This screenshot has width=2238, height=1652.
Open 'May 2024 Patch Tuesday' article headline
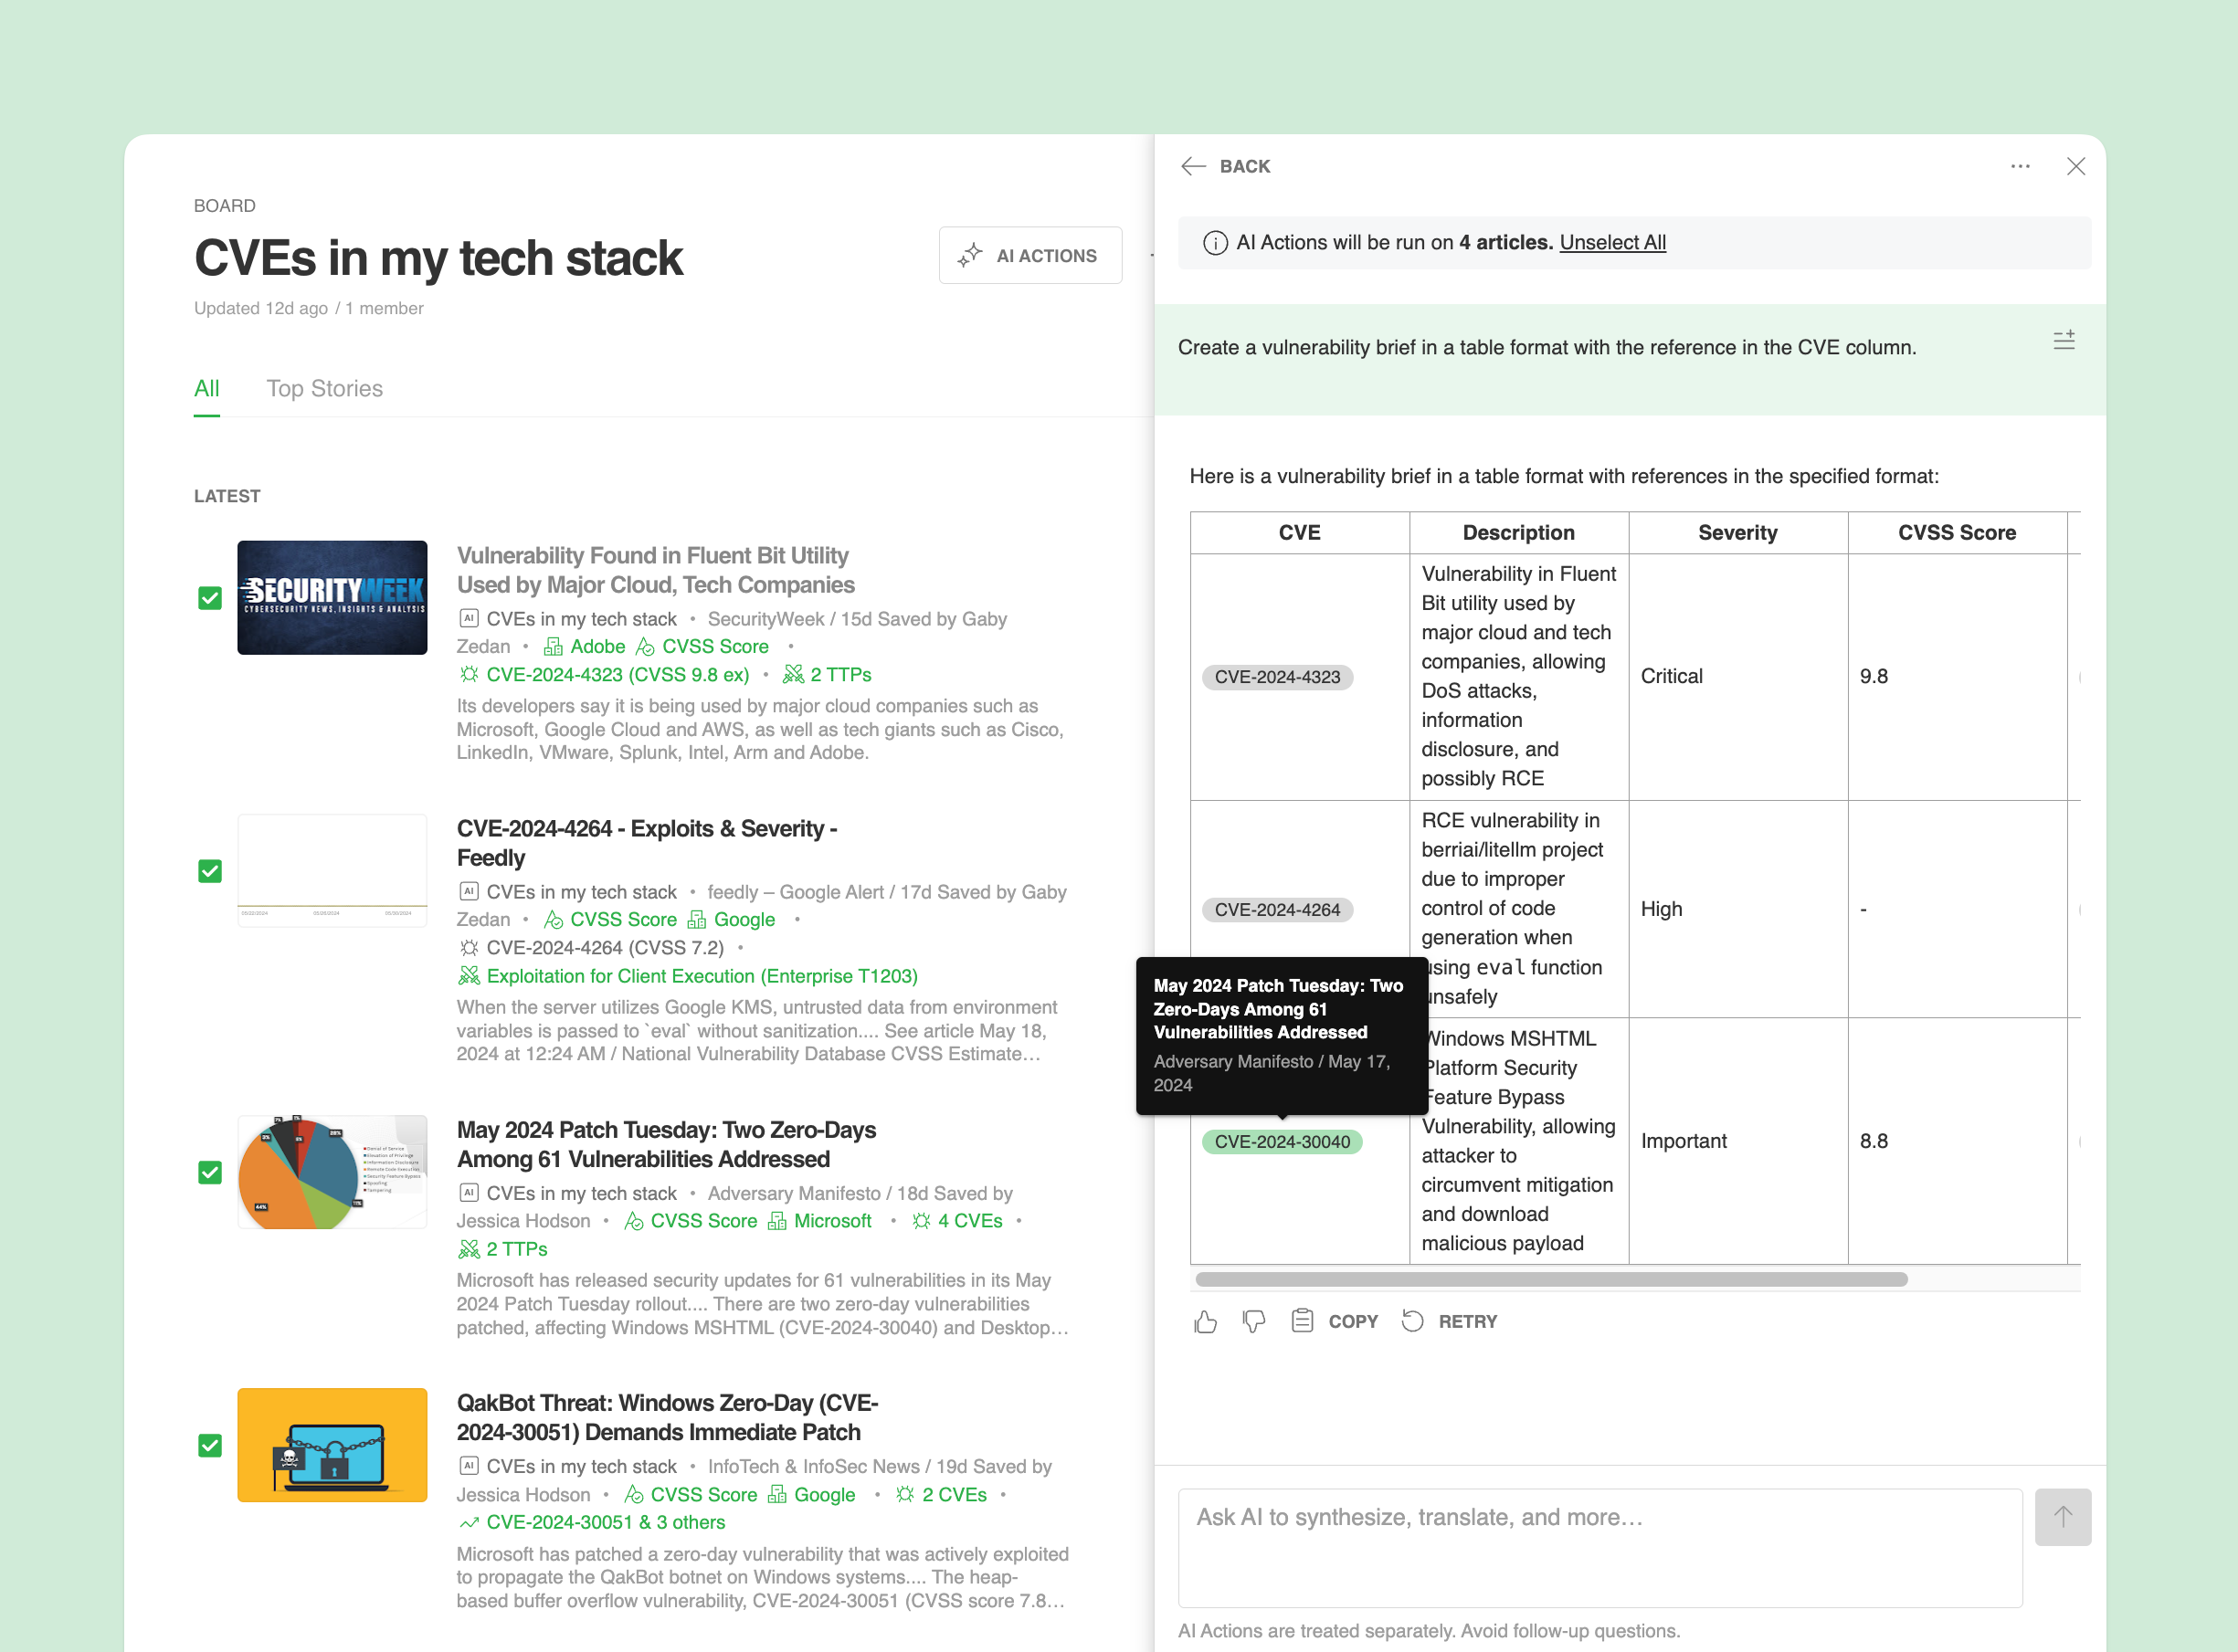tap(666, 1144)
